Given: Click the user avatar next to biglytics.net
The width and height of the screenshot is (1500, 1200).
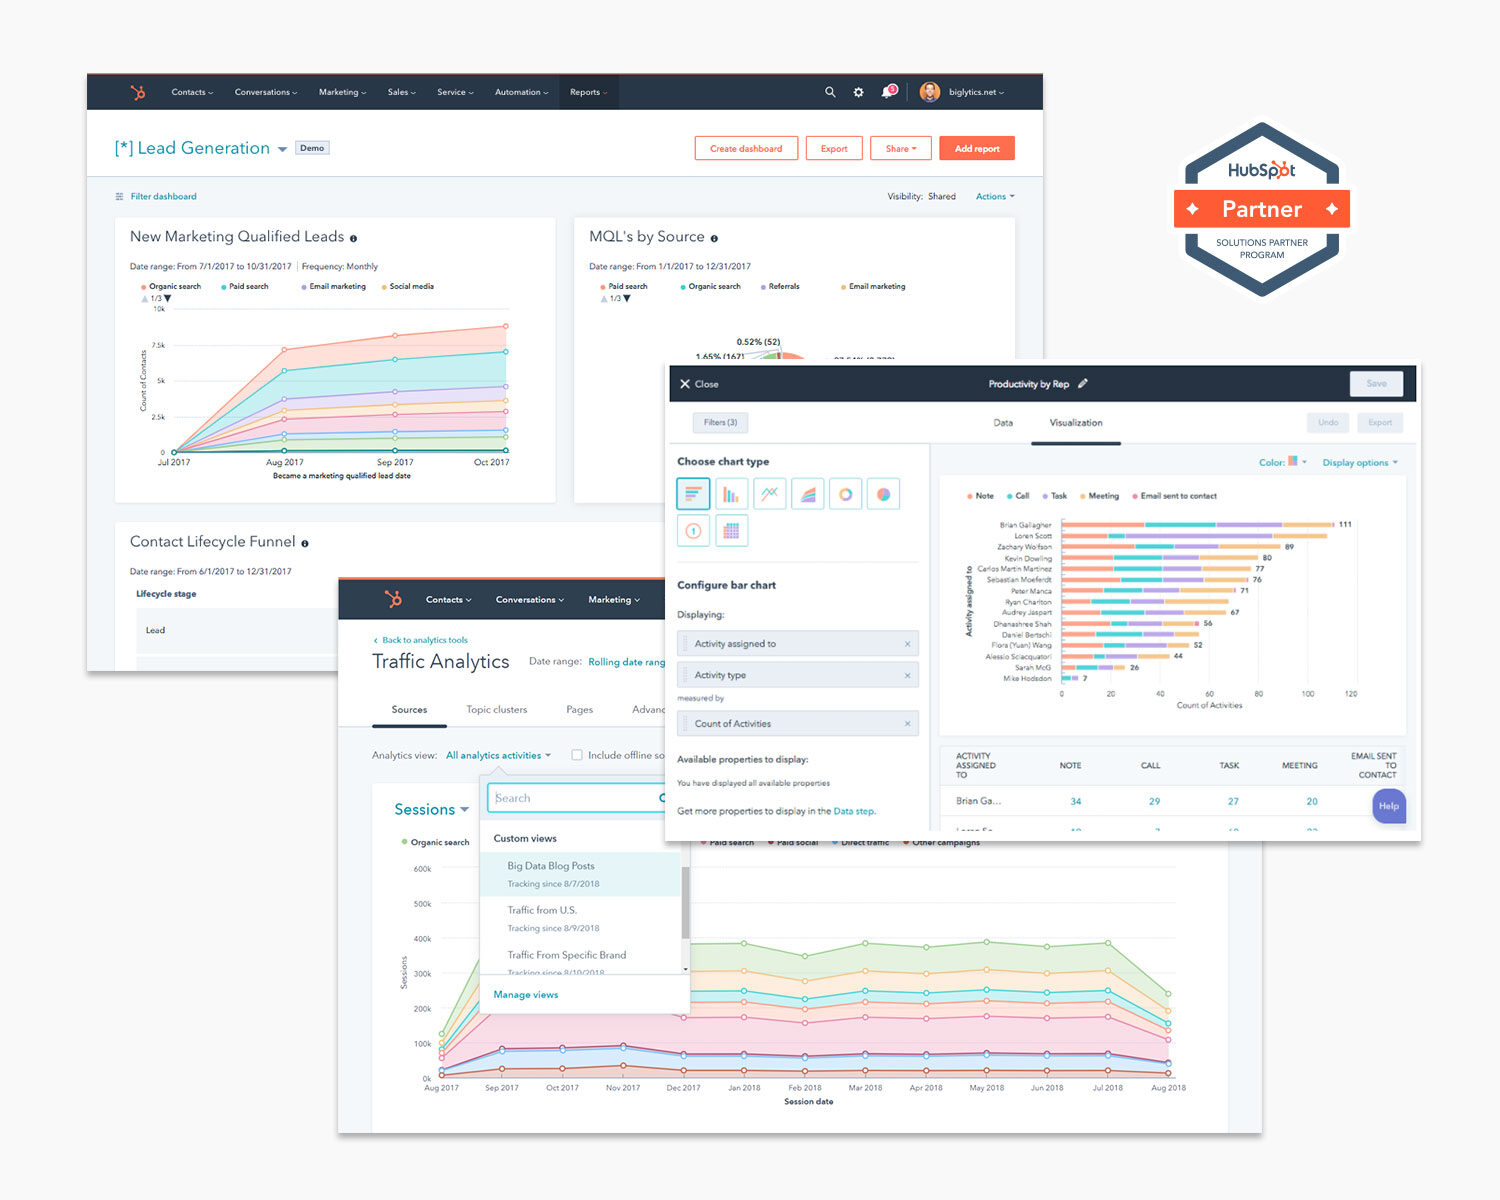Looking at the screenshot, I should [930, 92].
